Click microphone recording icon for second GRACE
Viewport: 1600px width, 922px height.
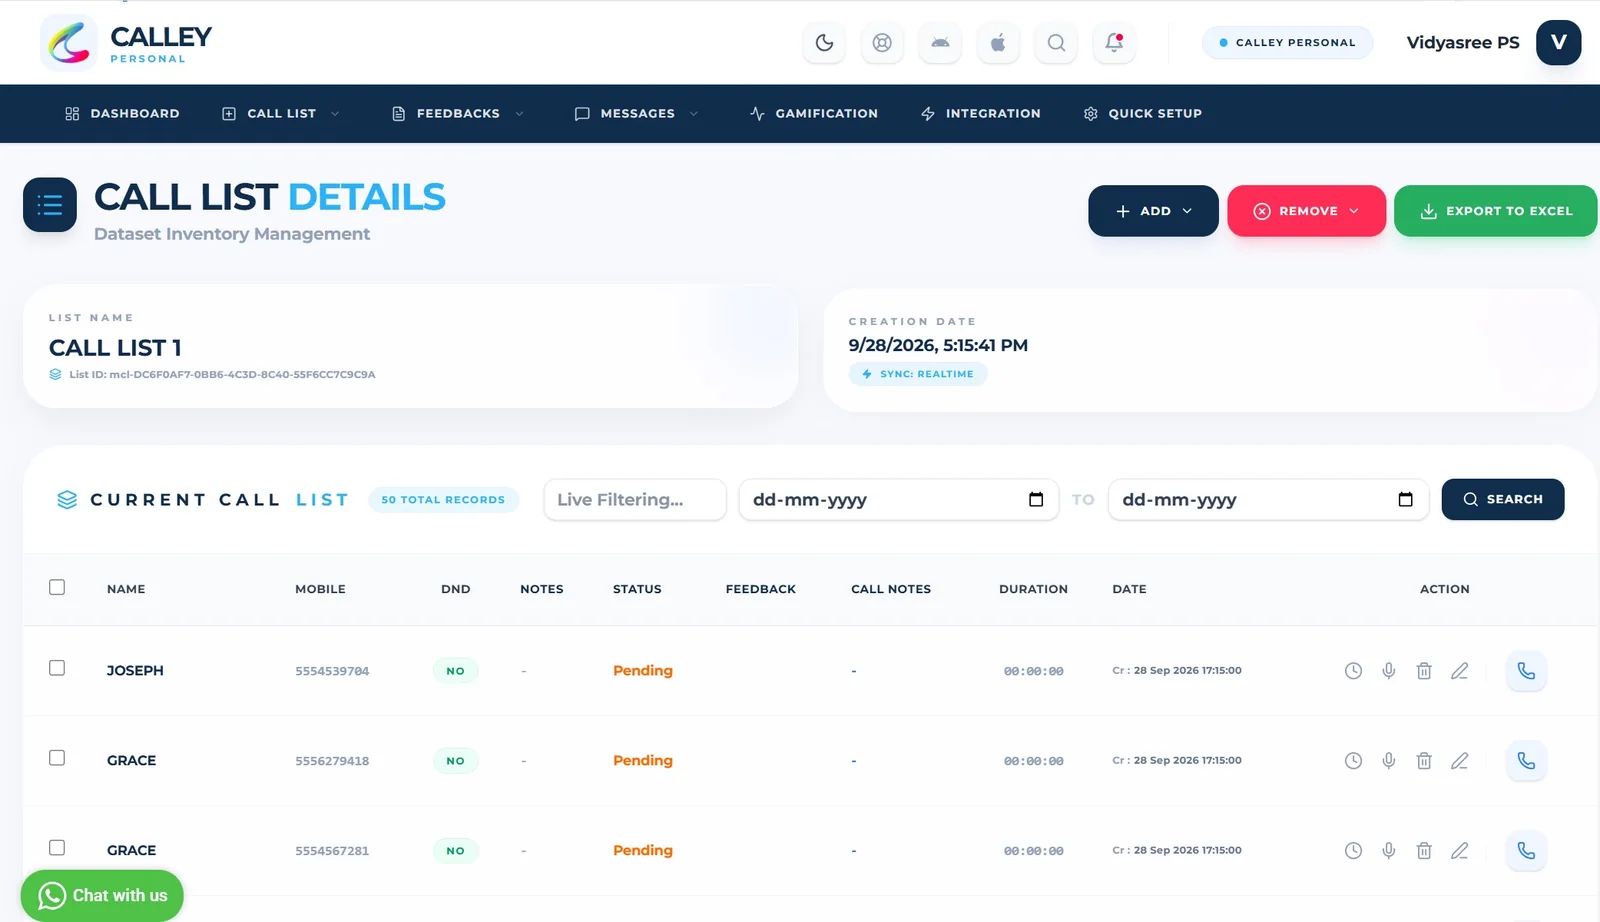[x=1389, y=851]
